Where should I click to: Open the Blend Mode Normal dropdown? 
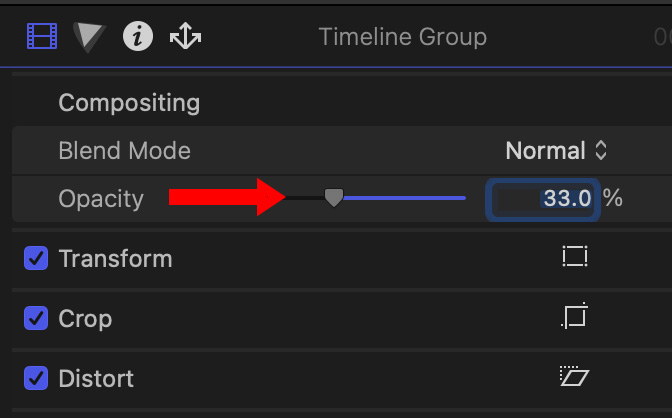point(556,151)
